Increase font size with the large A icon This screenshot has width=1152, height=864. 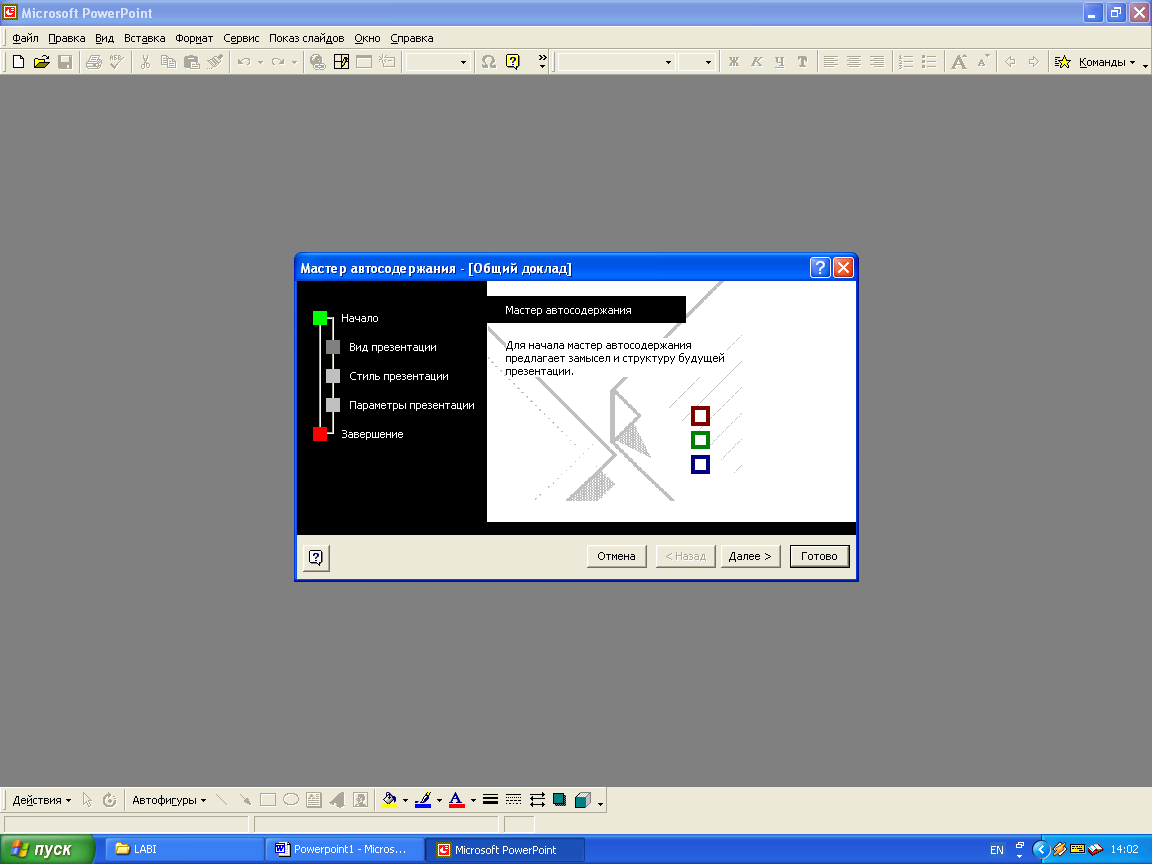click(959, 62)
